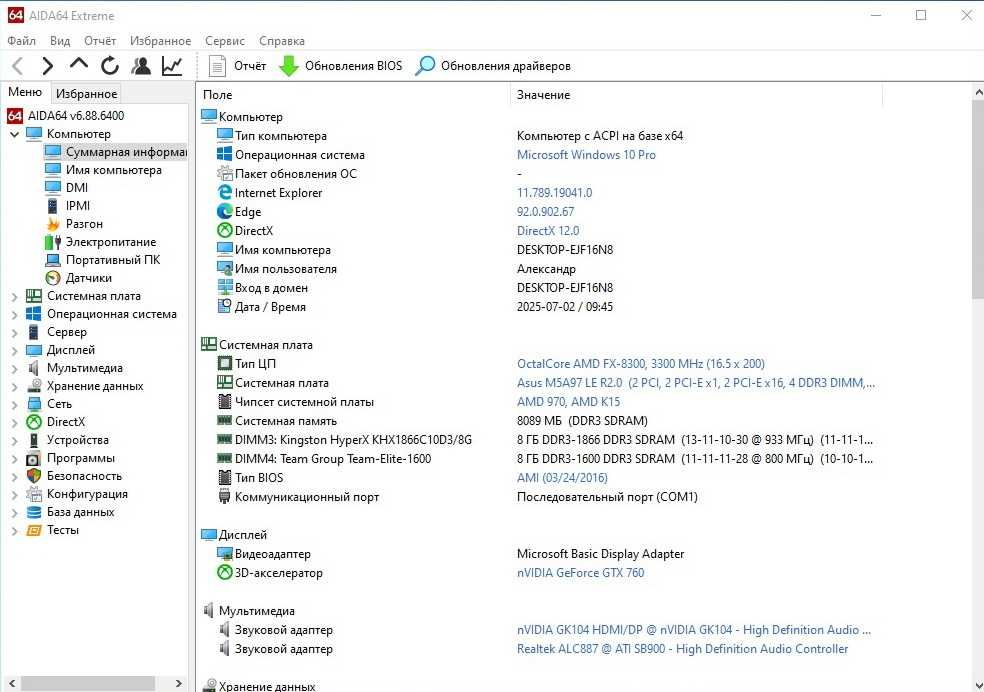The width and height of the screenshot is (984, 692).
Task: Click the Тип BIOS chip icon
Action: 225,477
